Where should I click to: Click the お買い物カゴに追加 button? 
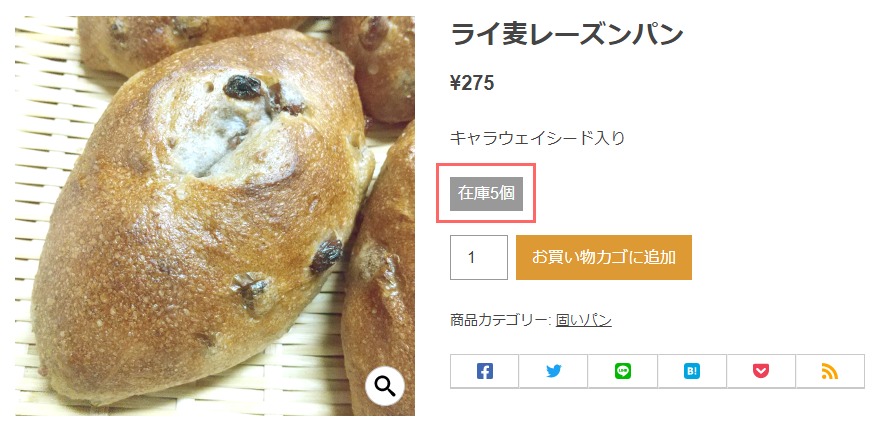pos(603,258)
